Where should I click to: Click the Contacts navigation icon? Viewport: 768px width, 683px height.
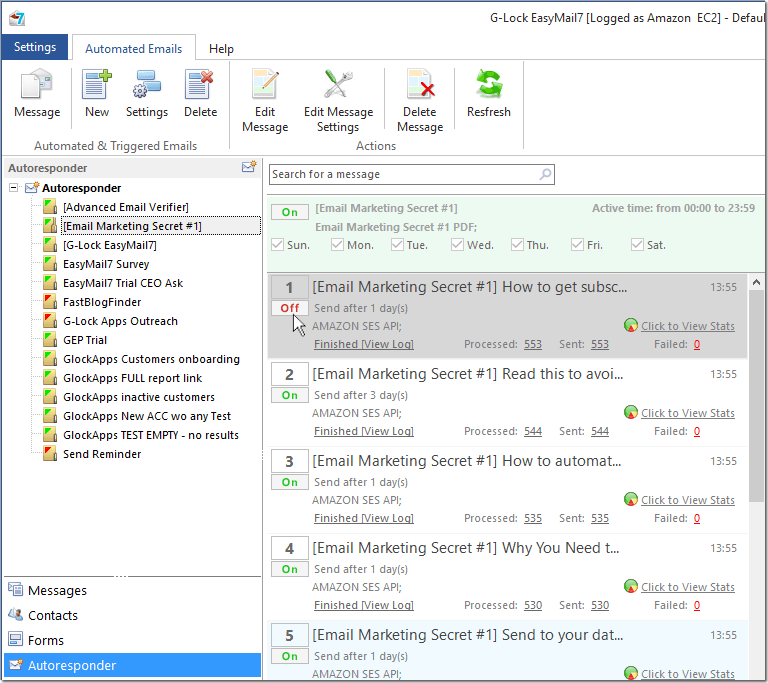[x=16, y=614]
